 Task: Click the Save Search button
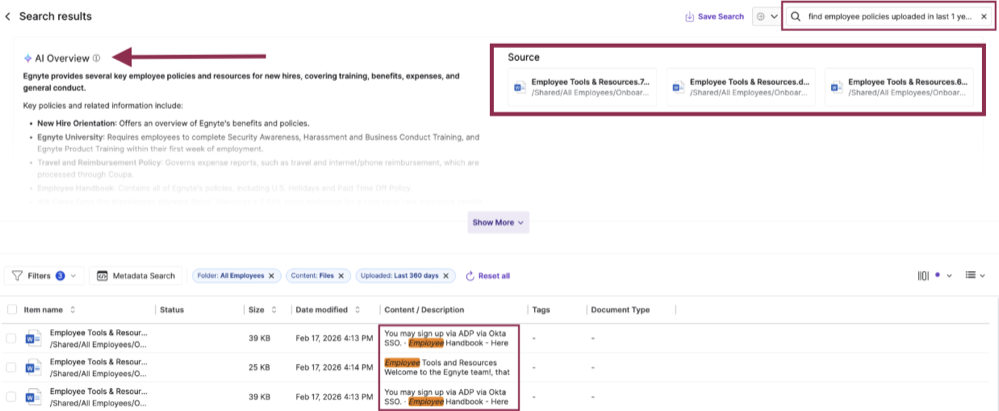pos(714,17)
